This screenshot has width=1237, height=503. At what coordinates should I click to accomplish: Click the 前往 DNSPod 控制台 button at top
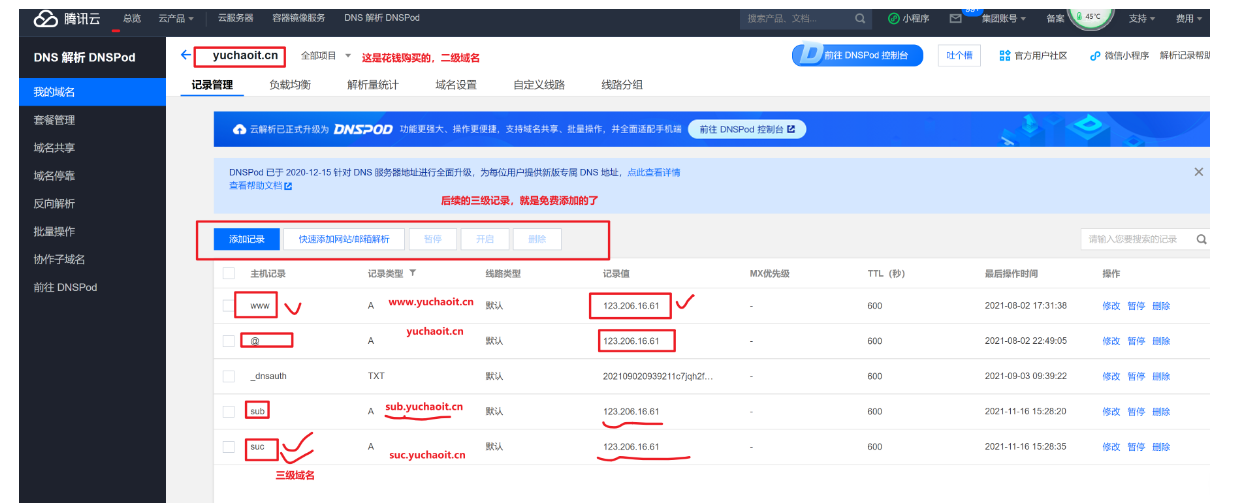pos(857,56)
